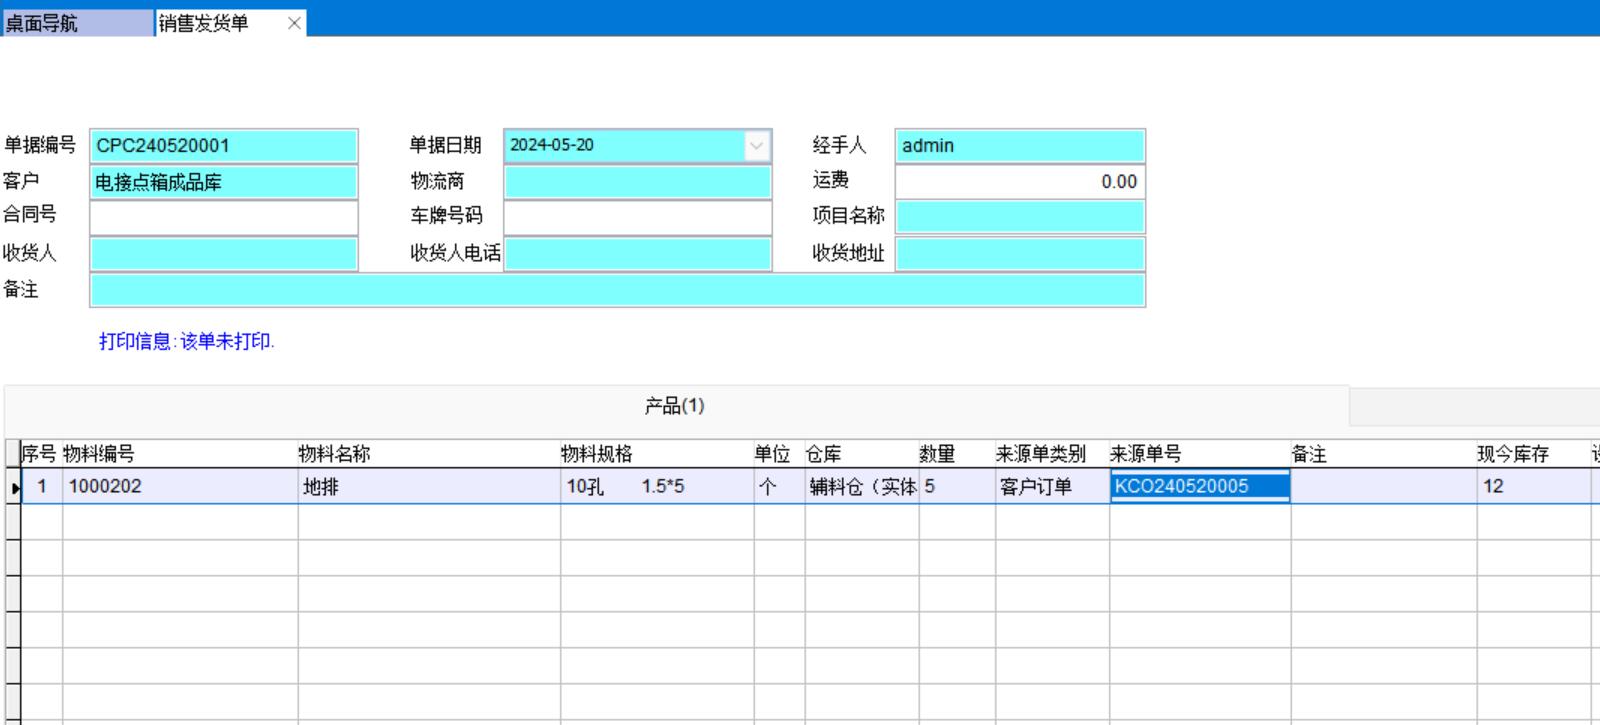
Task: Select the 销售发货单 tab
Action: pyautogui.click(x=215, y=23)
